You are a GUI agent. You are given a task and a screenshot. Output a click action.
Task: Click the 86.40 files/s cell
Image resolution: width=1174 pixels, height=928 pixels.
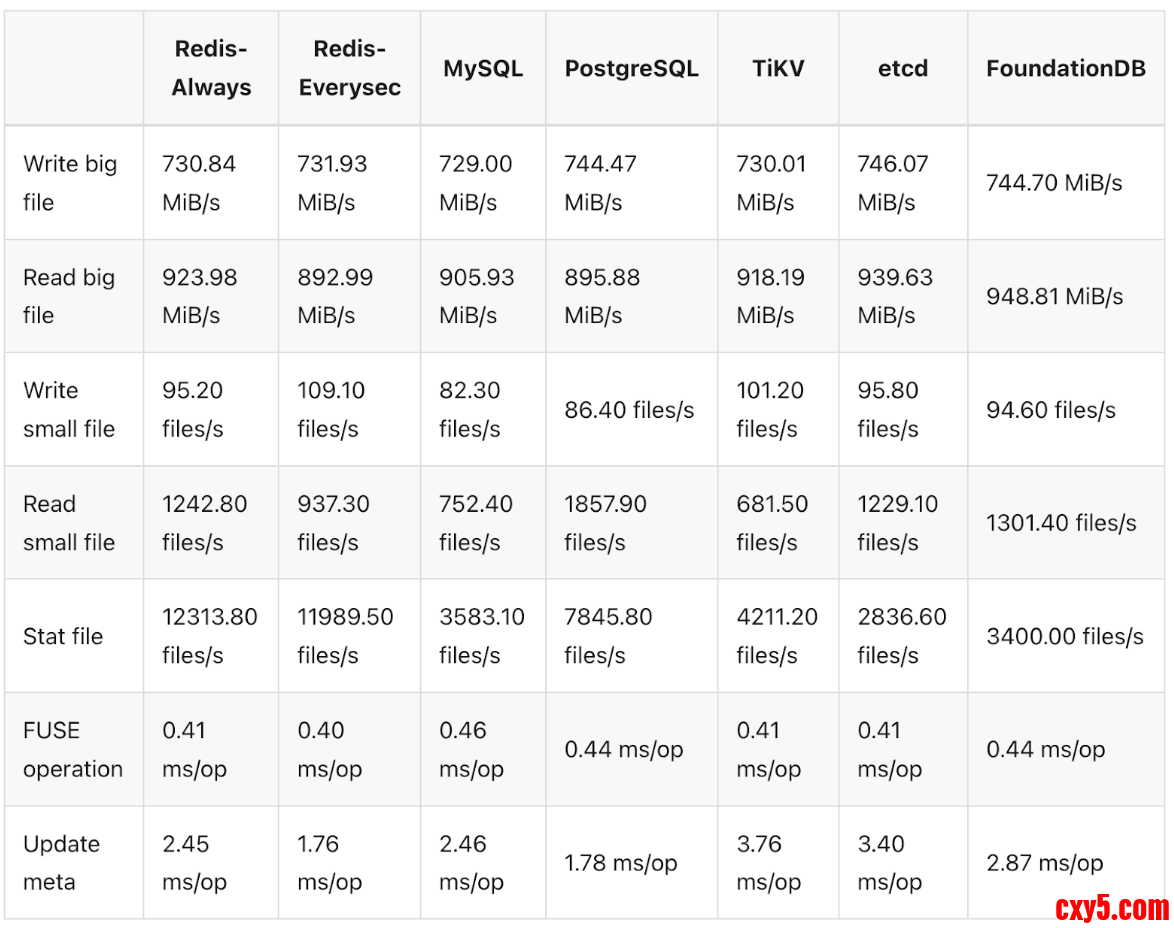tap(629, 409)
